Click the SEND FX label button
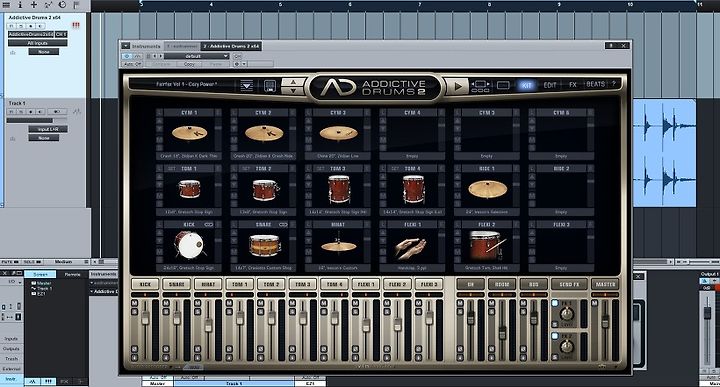 coord(569,284)
